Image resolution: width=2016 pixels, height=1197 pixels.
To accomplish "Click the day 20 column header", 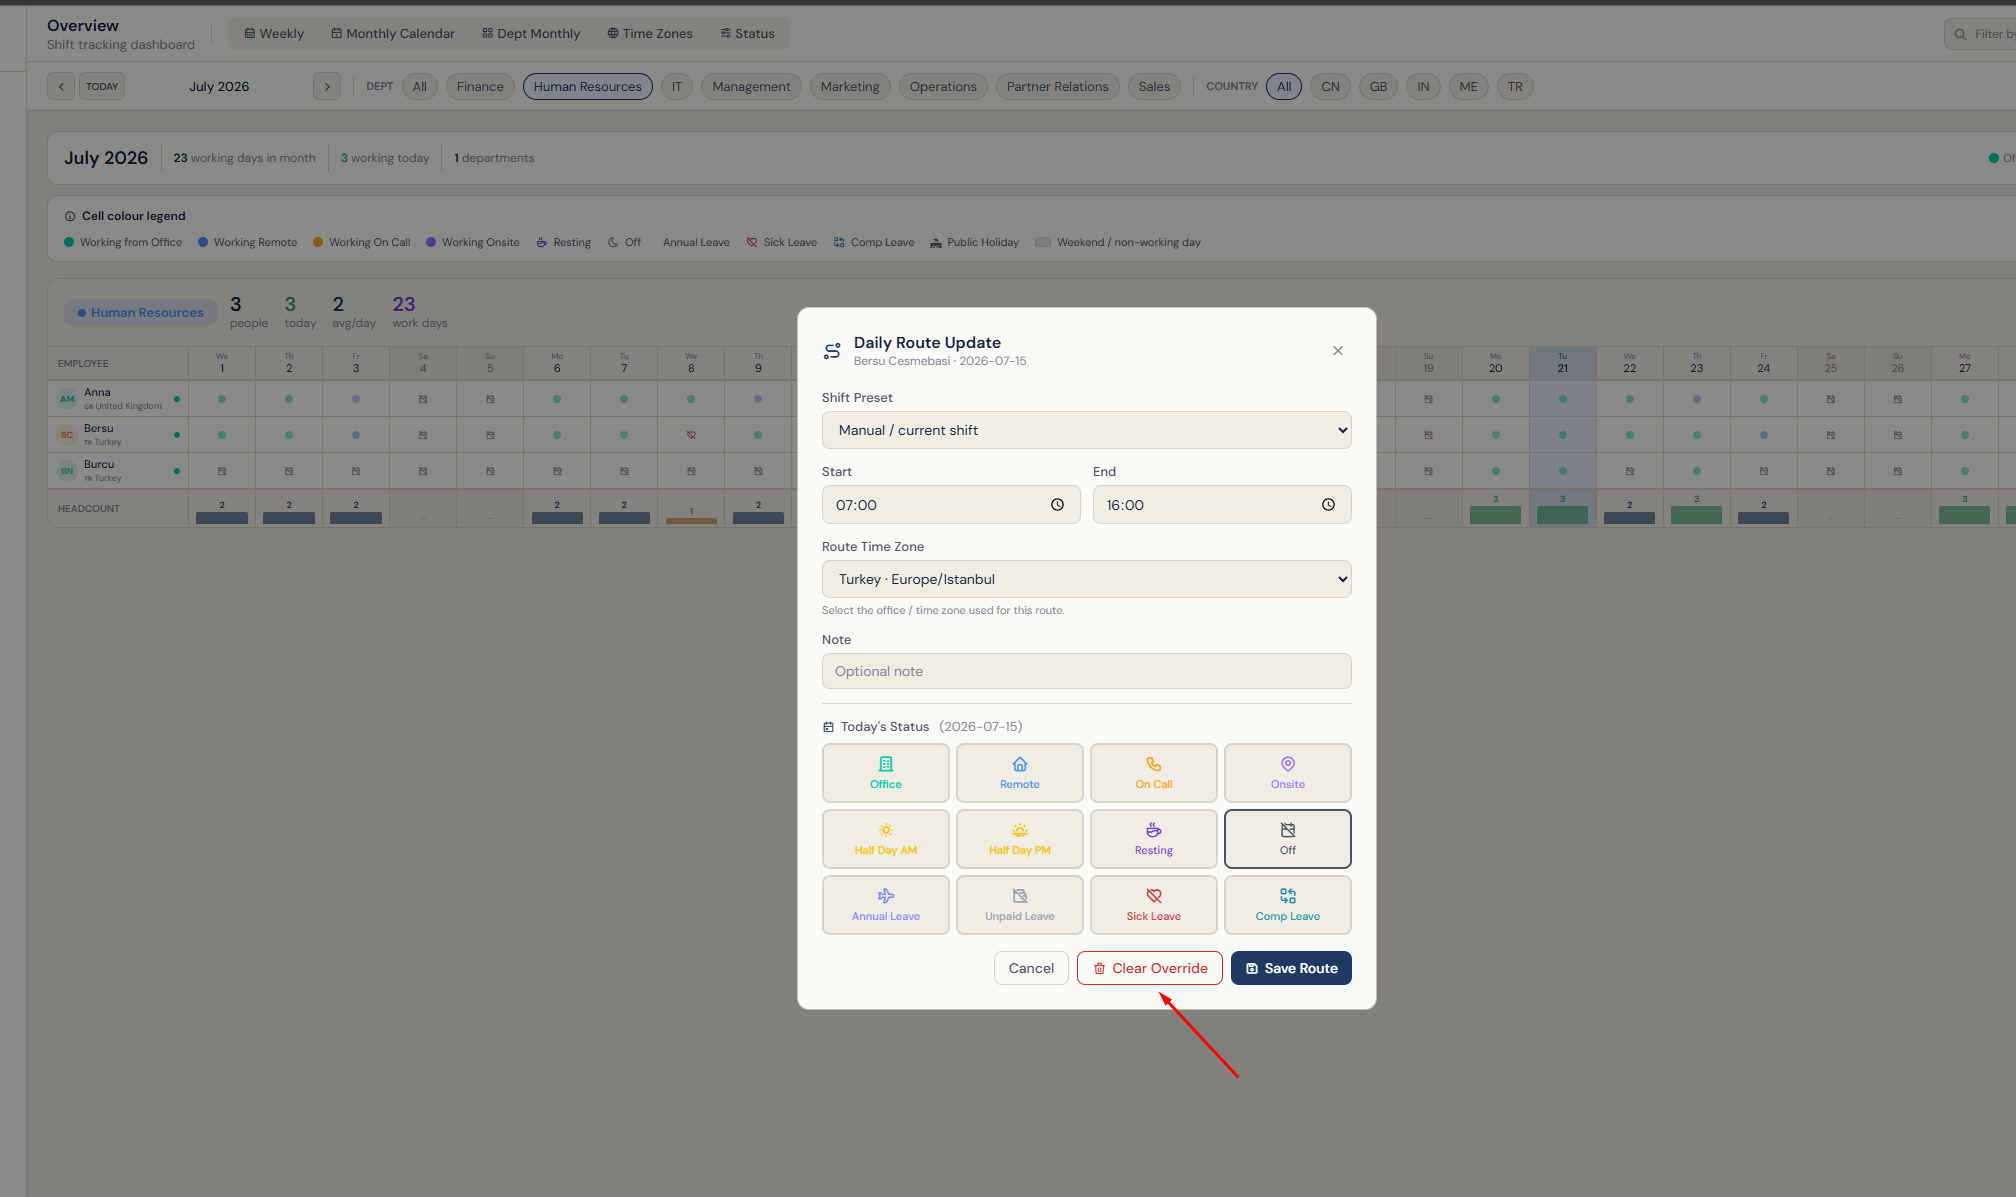I will (x=1495, y=363).
